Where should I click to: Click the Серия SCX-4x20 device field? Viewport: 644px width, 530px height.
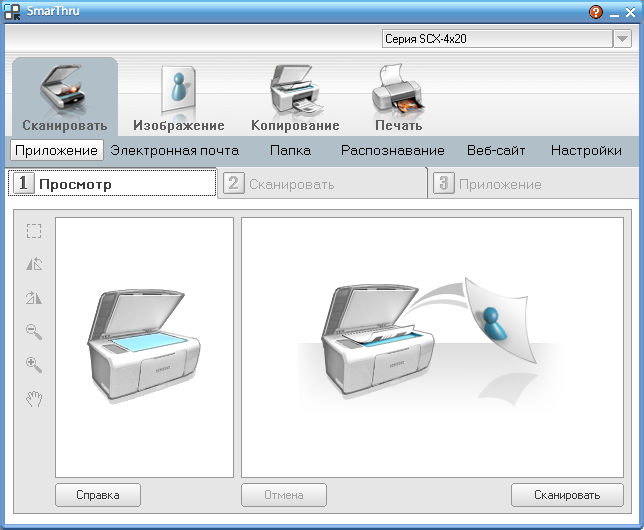[x=497, y=39]
